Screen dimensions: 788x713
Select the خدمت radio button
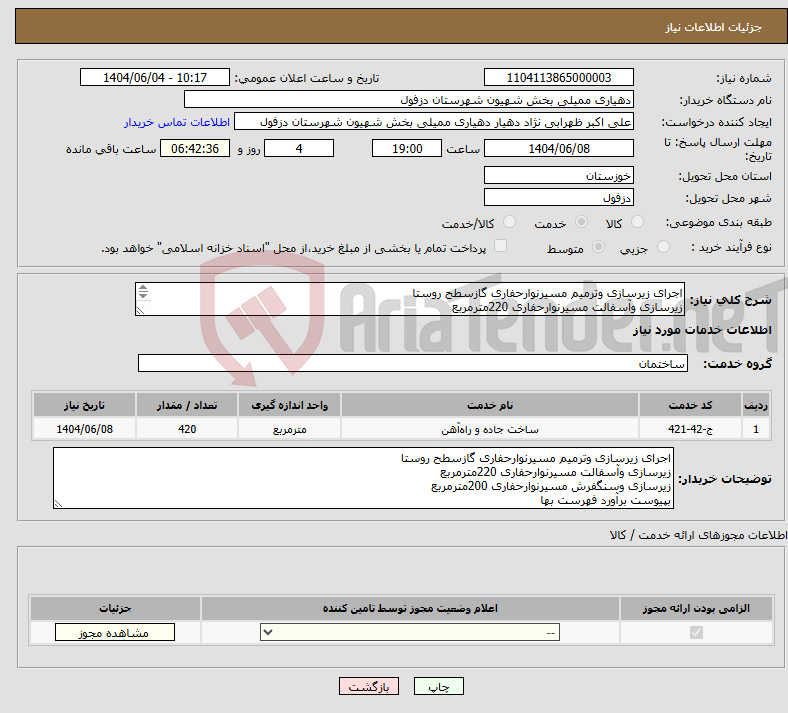[x=581, y=222]
